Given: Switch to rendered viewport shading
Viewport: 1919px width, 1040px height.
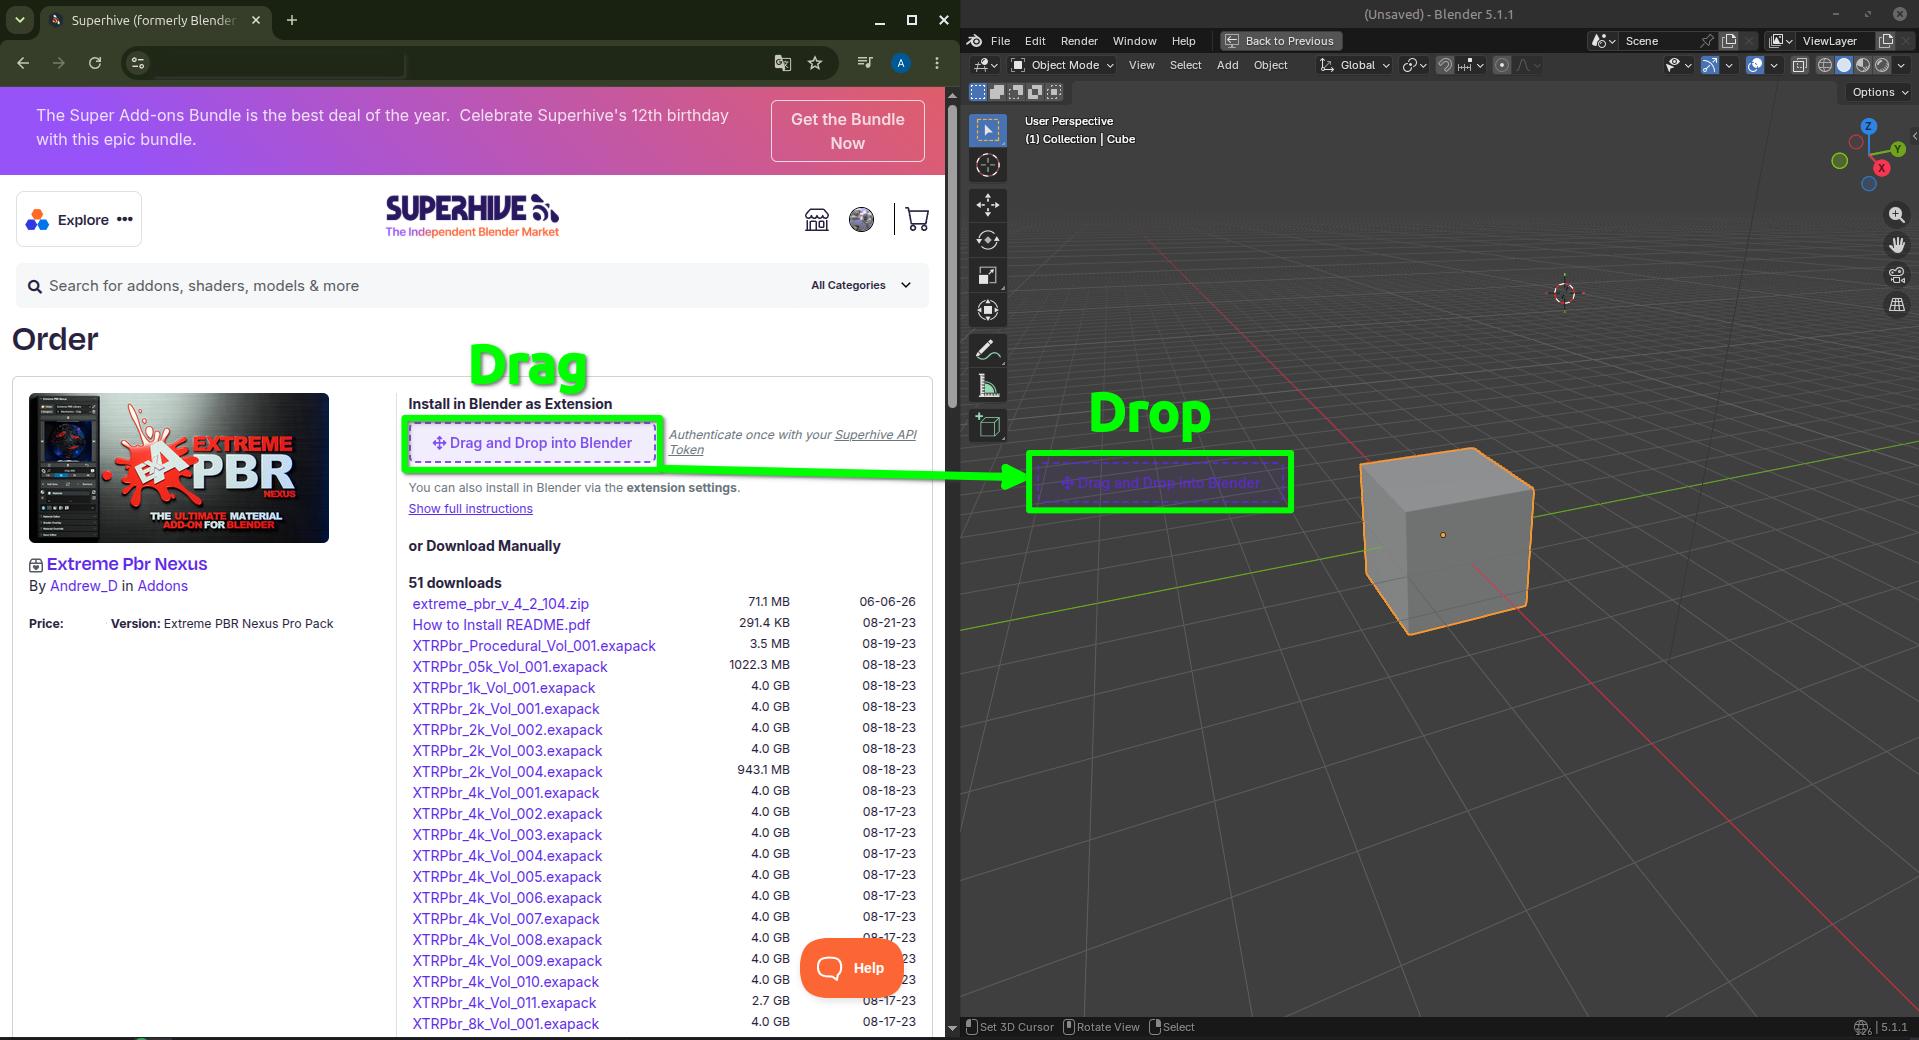Looking at the screenshot, I should pos(1882,65).
